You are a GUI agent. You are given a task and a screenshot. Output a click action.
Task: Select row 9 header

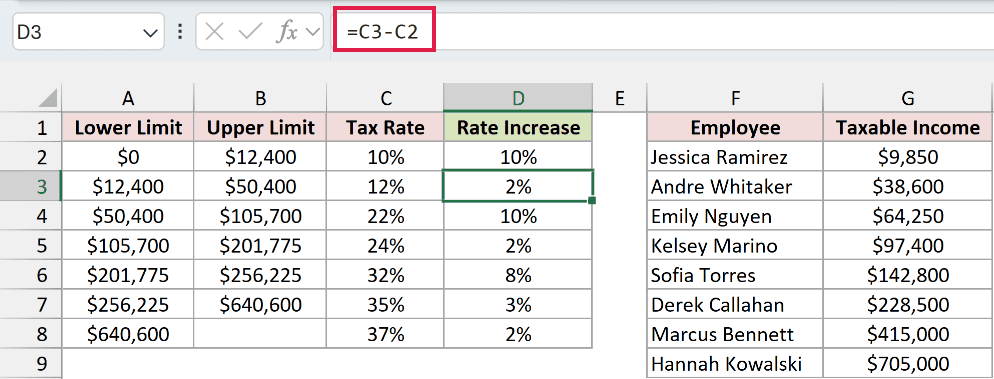pyautogui.click(x=30, y=363)
